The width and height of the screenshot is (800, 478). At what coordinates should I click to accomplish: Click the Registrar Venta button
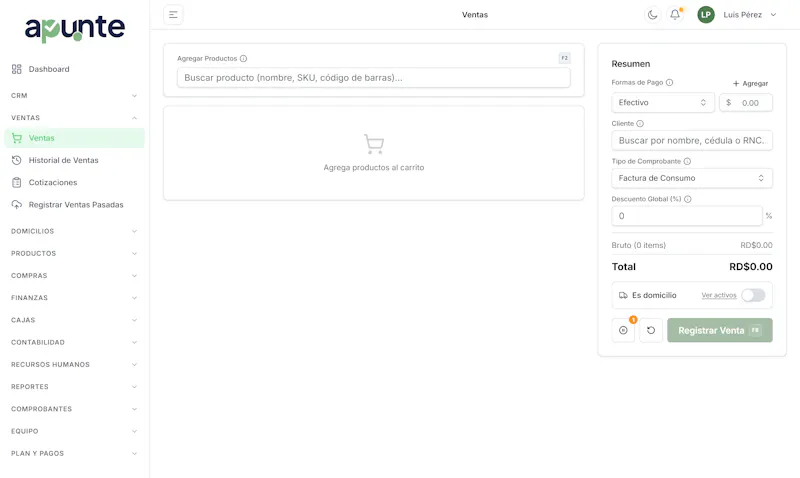click(x=720, y=331)
